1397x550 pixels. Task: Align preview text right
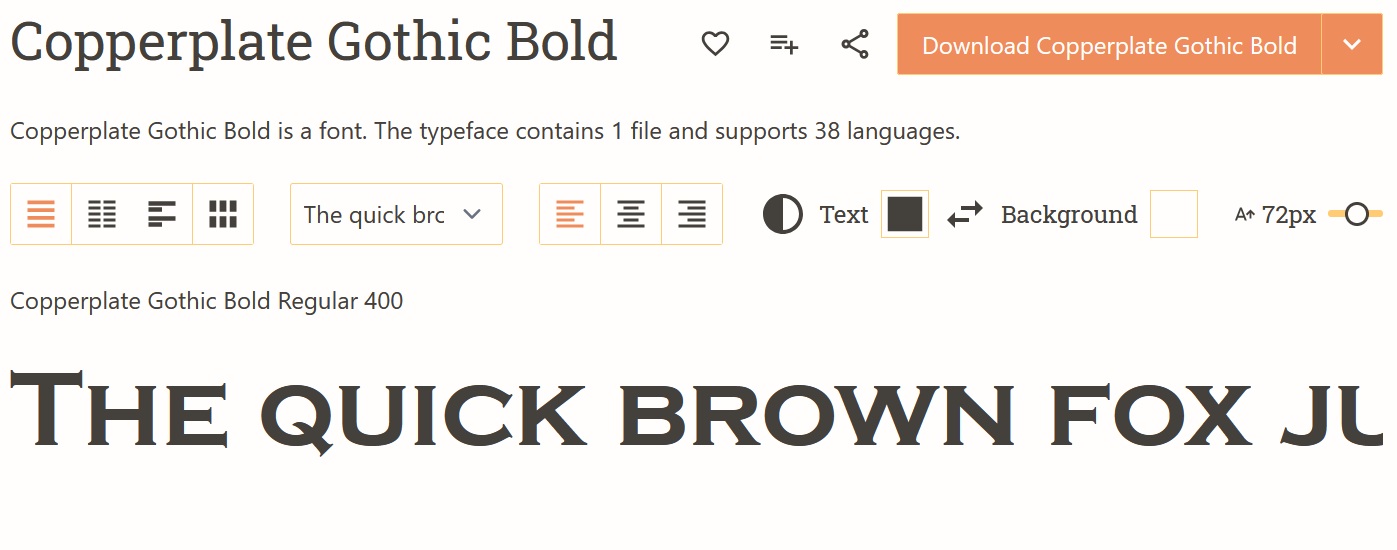pyautogui.click(x=692, y=214)
